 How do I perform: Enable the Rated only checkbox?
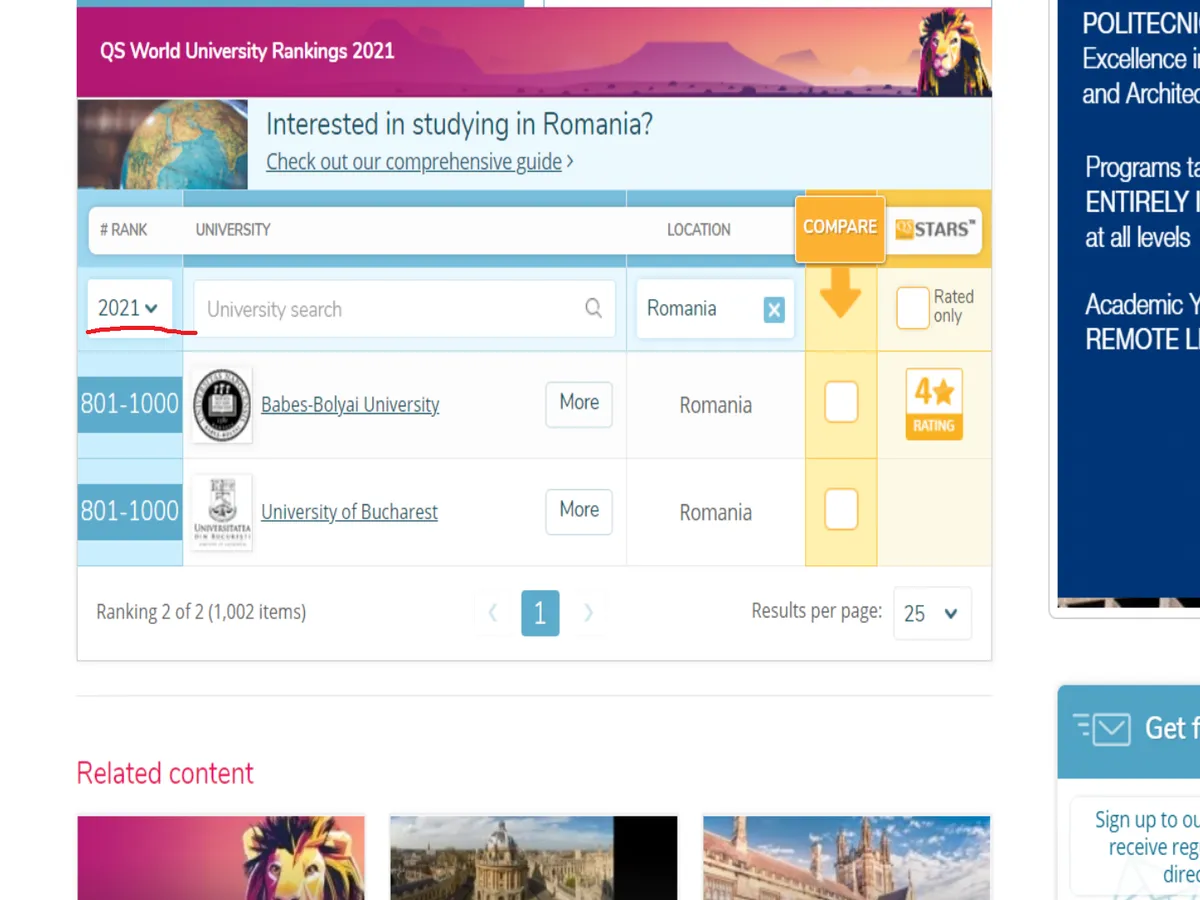[x=912, y=308]
